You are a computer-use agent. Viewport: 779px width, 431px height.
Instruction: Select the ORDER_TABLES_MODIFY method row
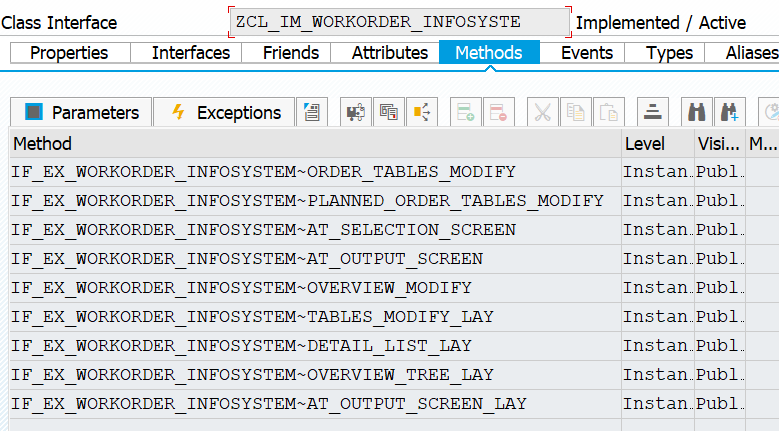315,172
